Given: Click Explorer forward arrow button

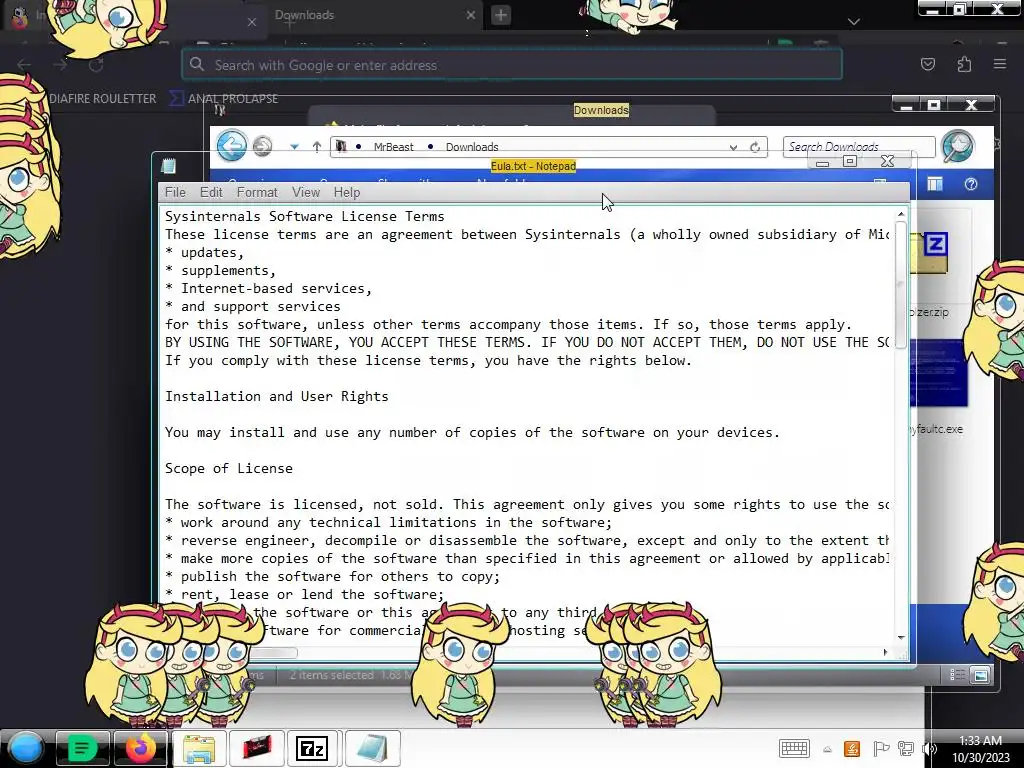Looking at the screenshot, I should coord(263,146).
